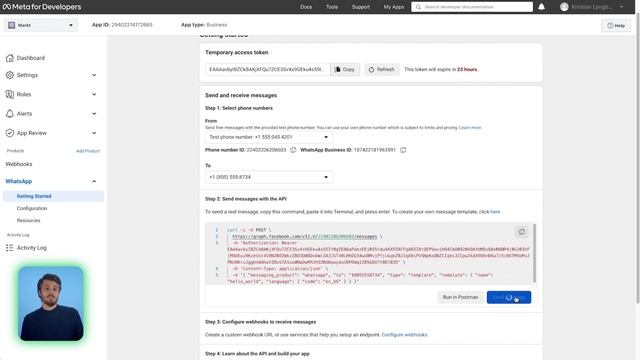Copy the curl command code block
The width and height of the screenshot is (640, 360).
[521, 231]
